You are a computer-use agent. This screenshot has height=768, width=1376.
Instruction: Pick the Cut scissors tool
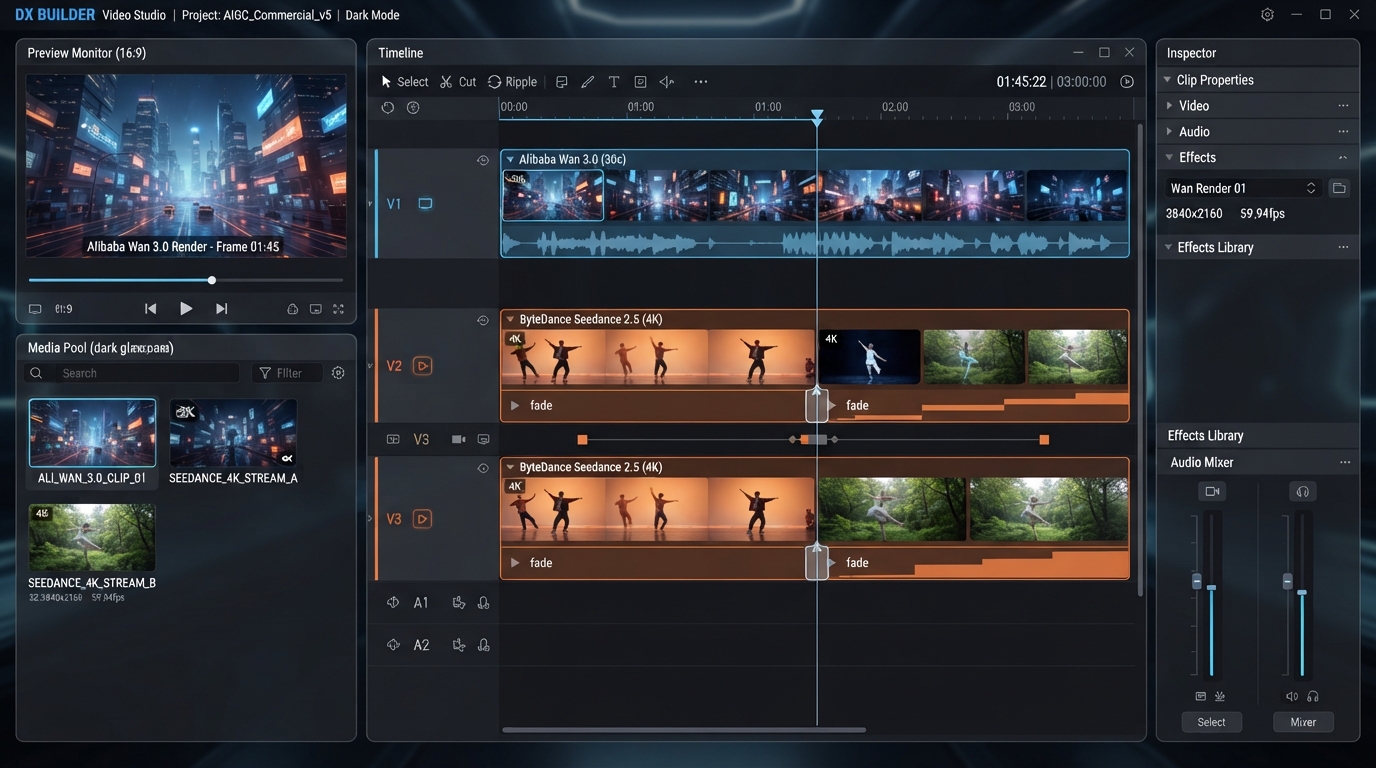[458, 82]
